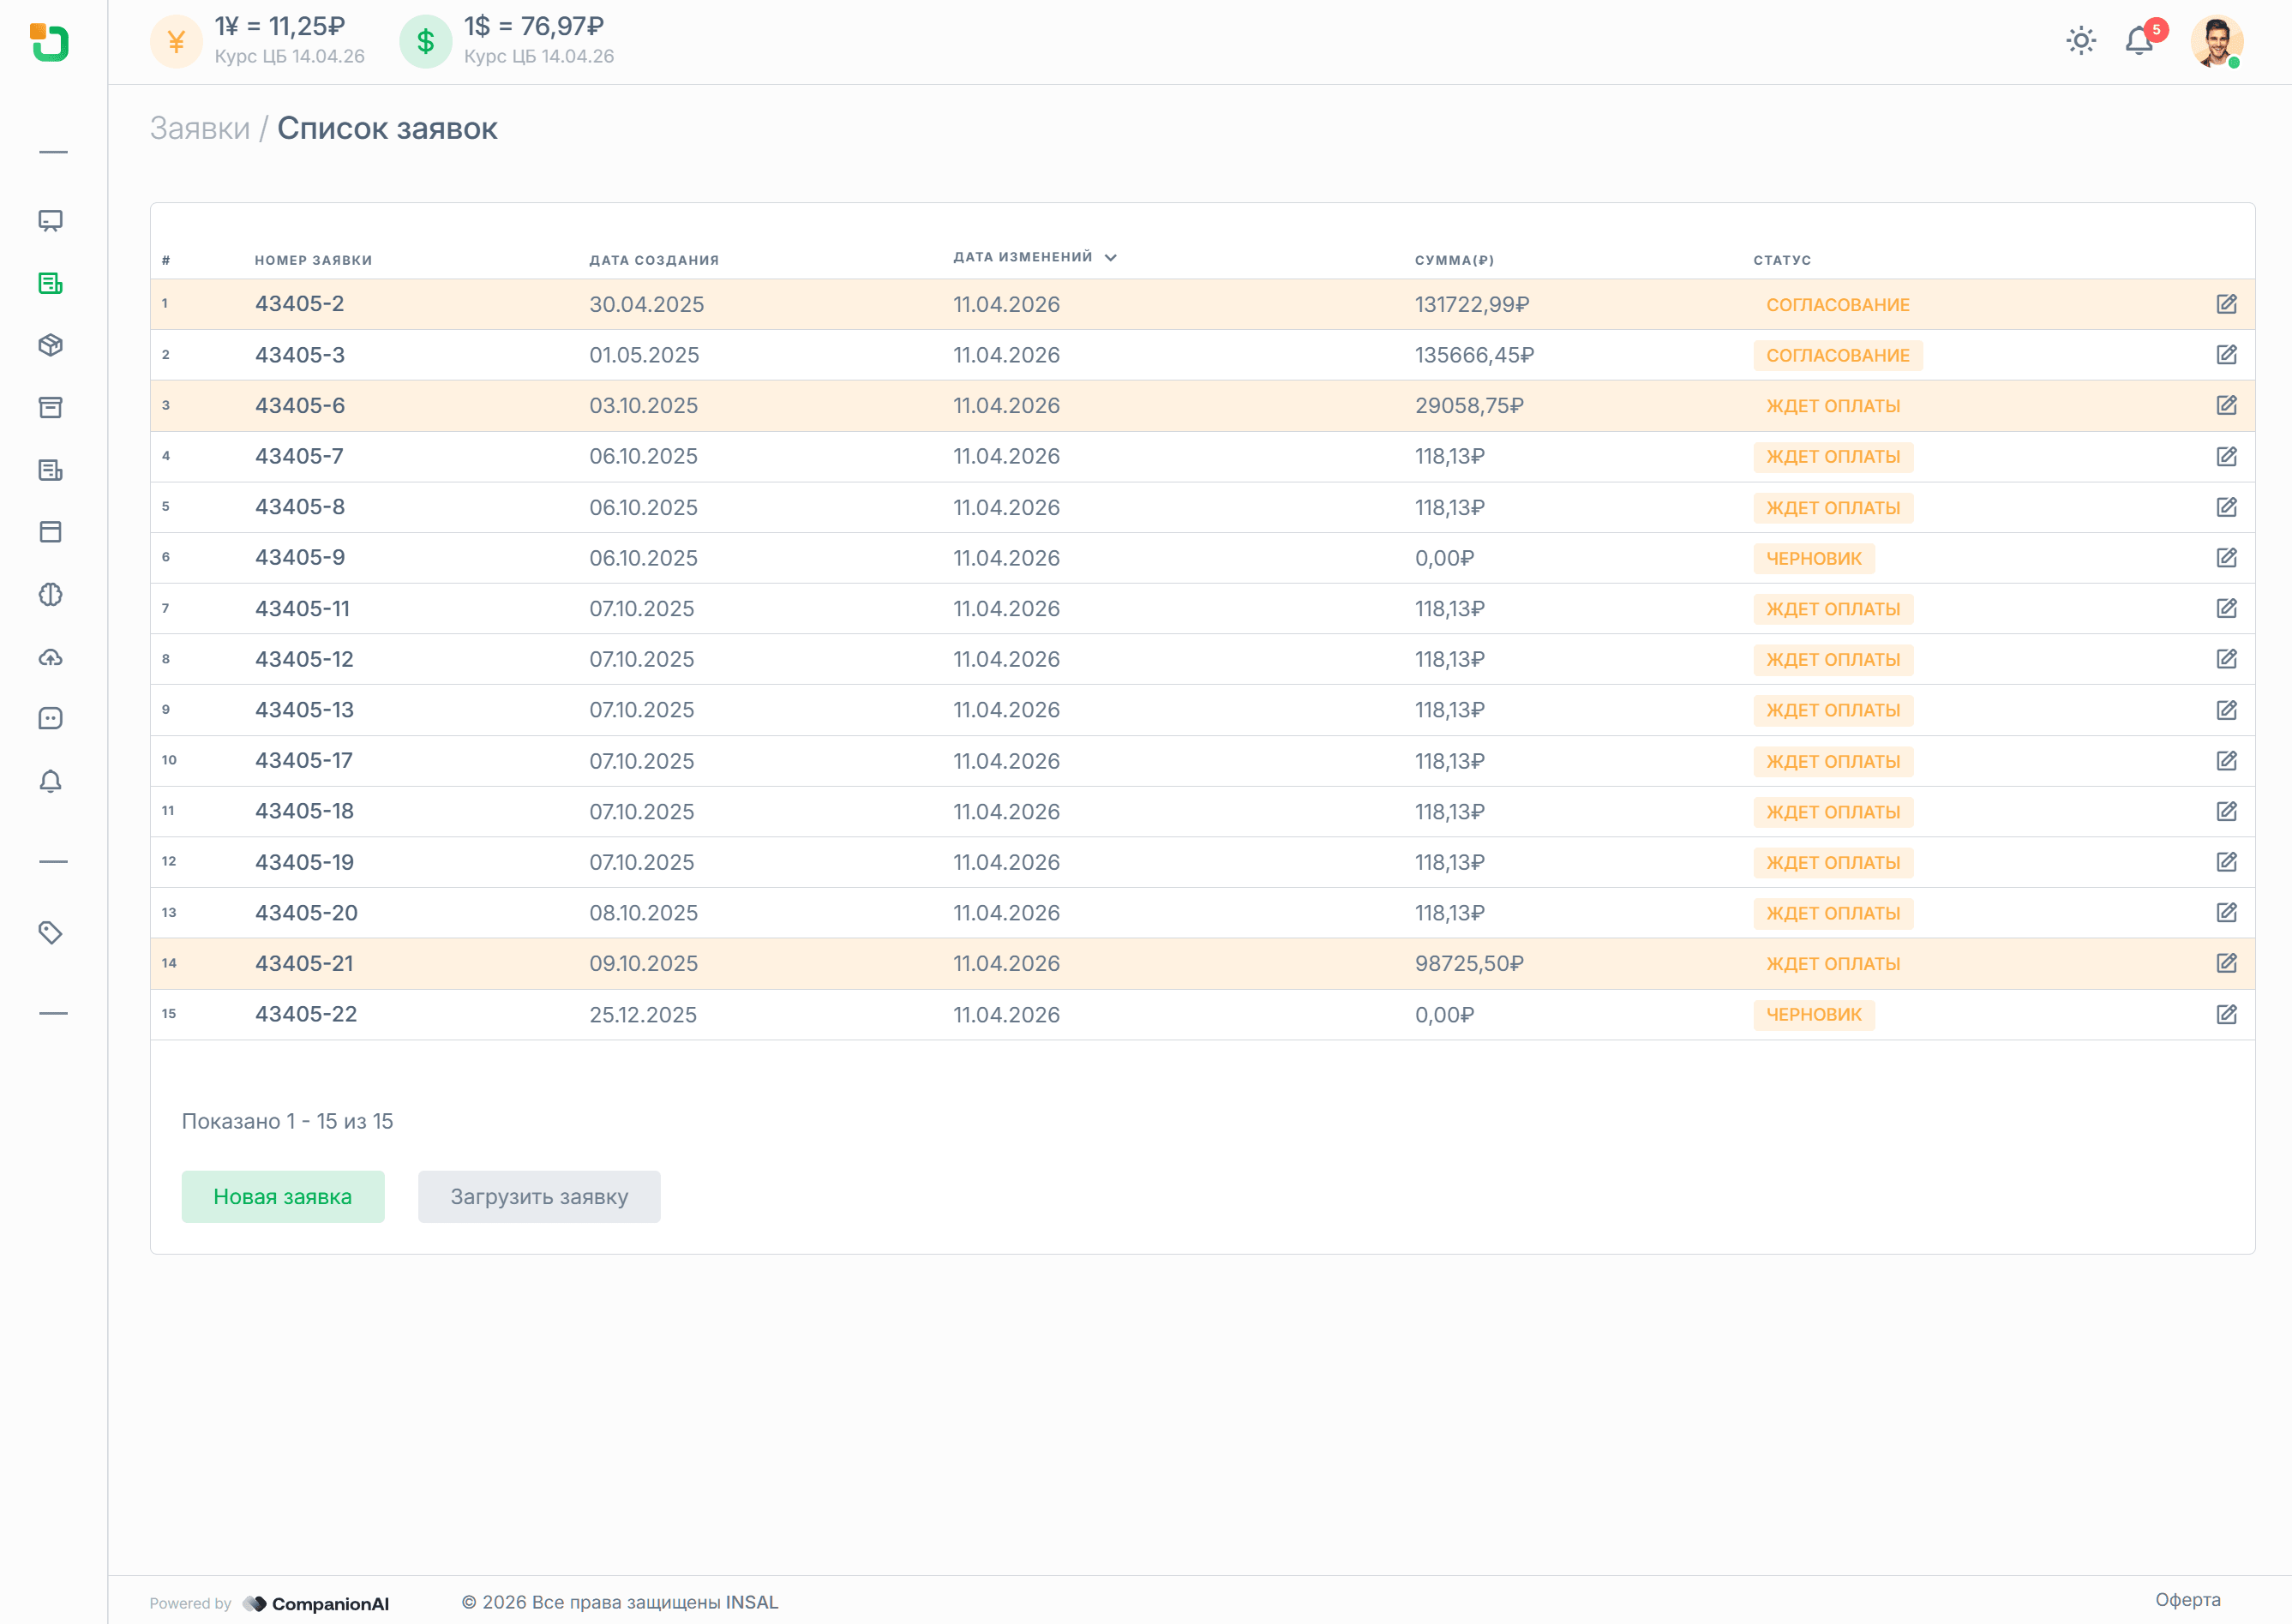2292x1624 pixels.
Task: Click the Загрузить заявку button
Action: pos(539,1197)
